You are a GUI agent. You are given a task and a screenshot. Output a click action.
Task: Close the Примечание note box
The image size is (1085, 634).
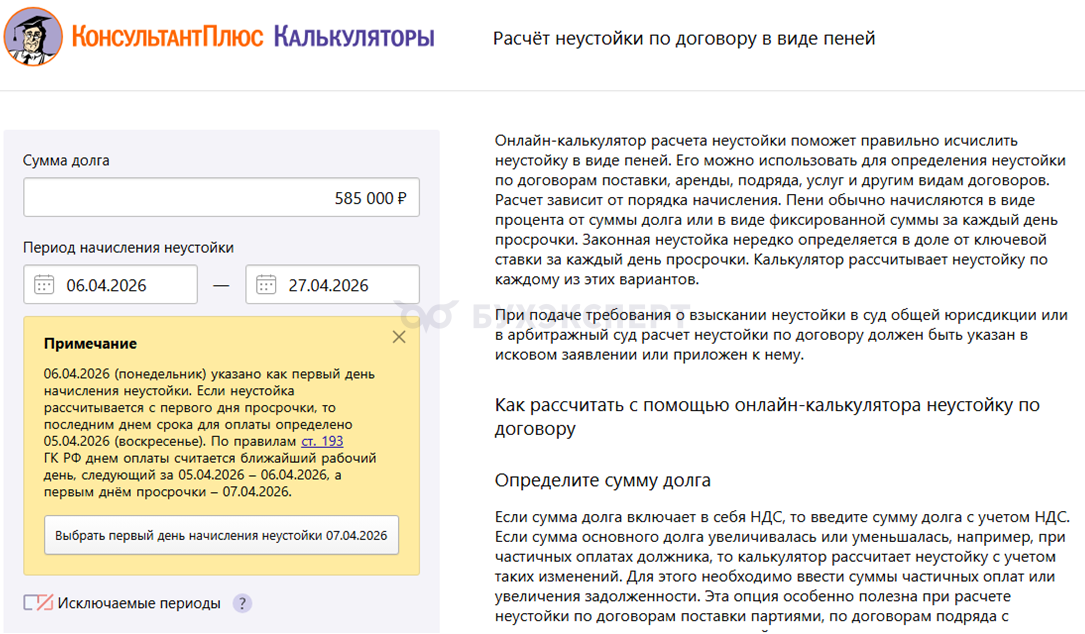[399, 337]
